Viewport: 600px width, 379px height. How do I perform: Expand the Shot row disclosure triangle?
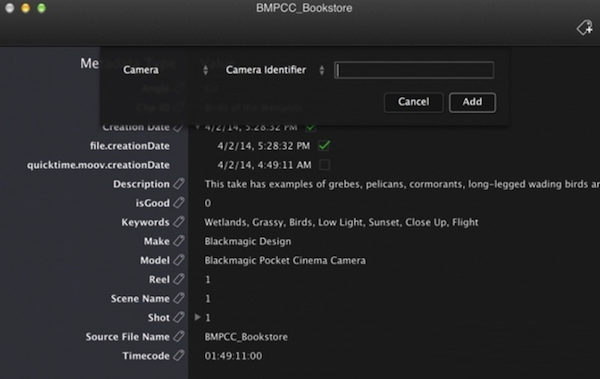(x=197, y=317)
